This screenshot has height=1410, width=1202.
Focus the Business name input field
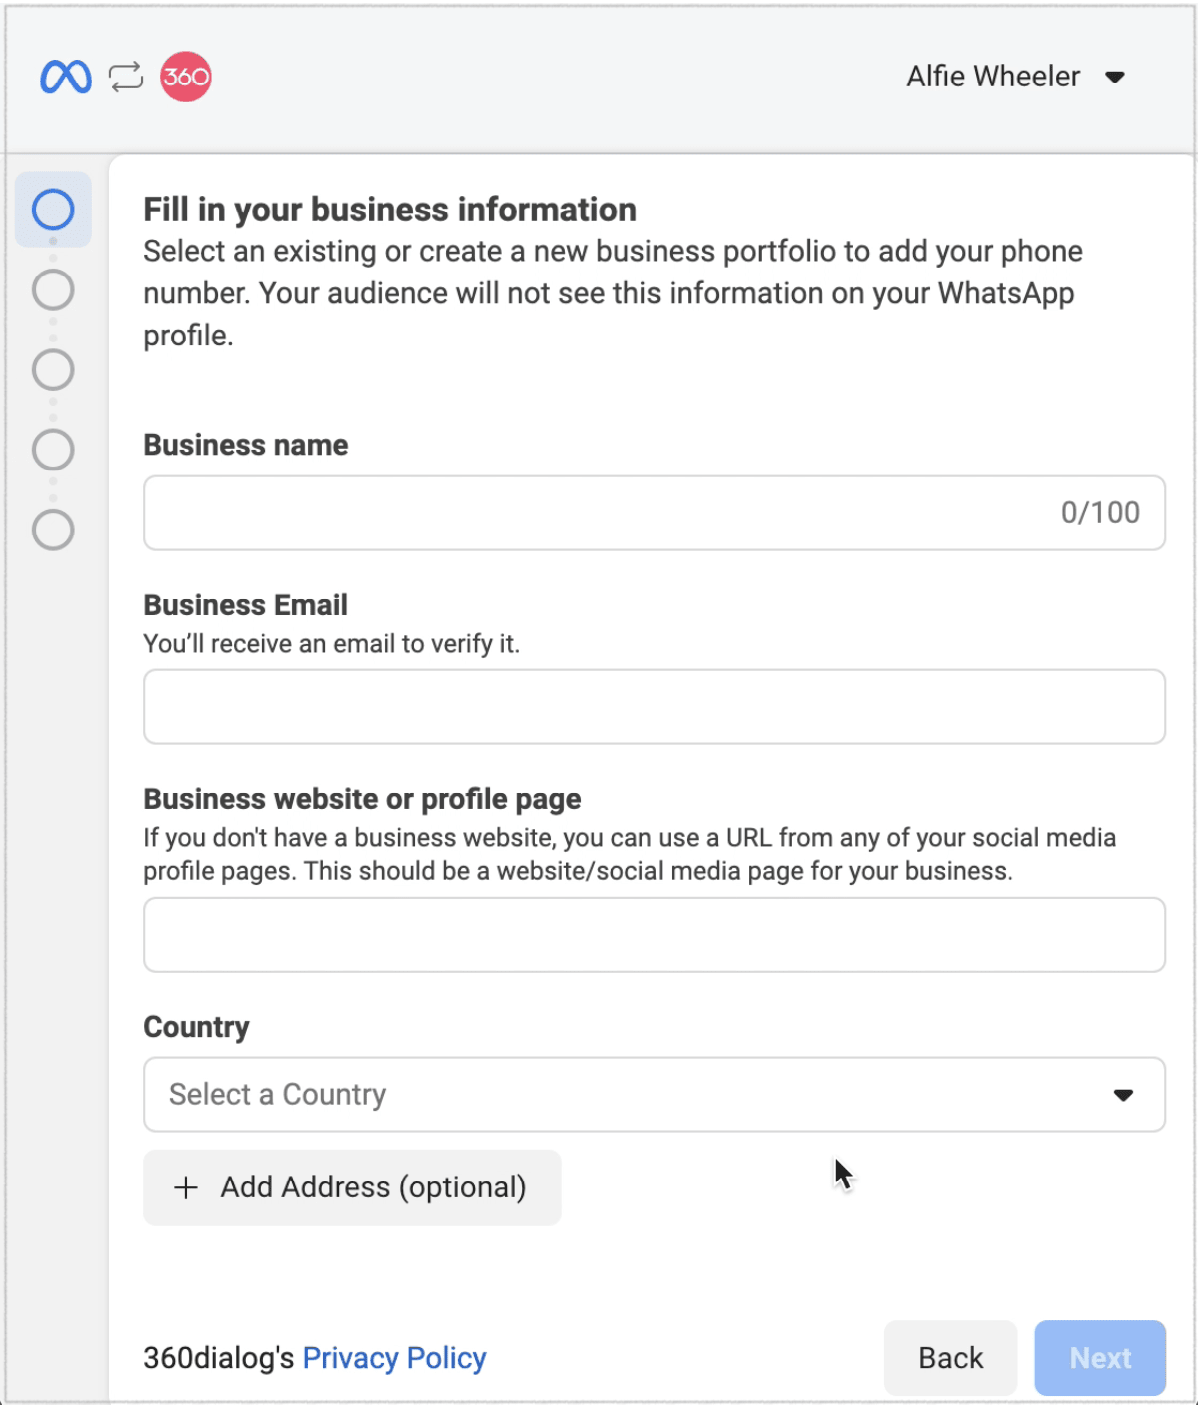coord(654,513)
